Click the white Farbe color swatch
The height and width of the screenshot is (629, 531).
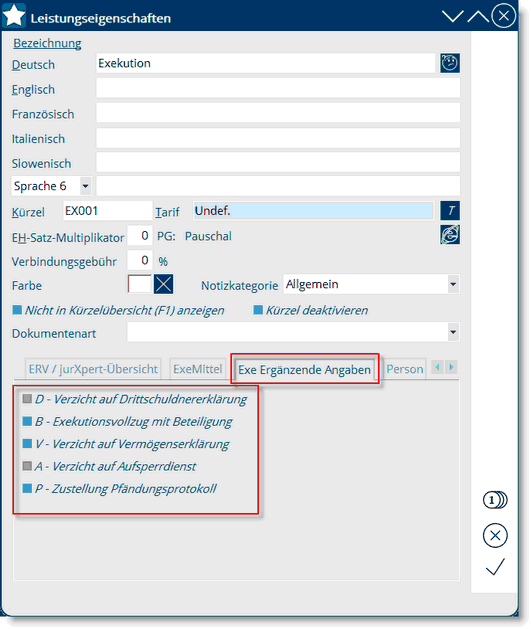tap(140, 284)
